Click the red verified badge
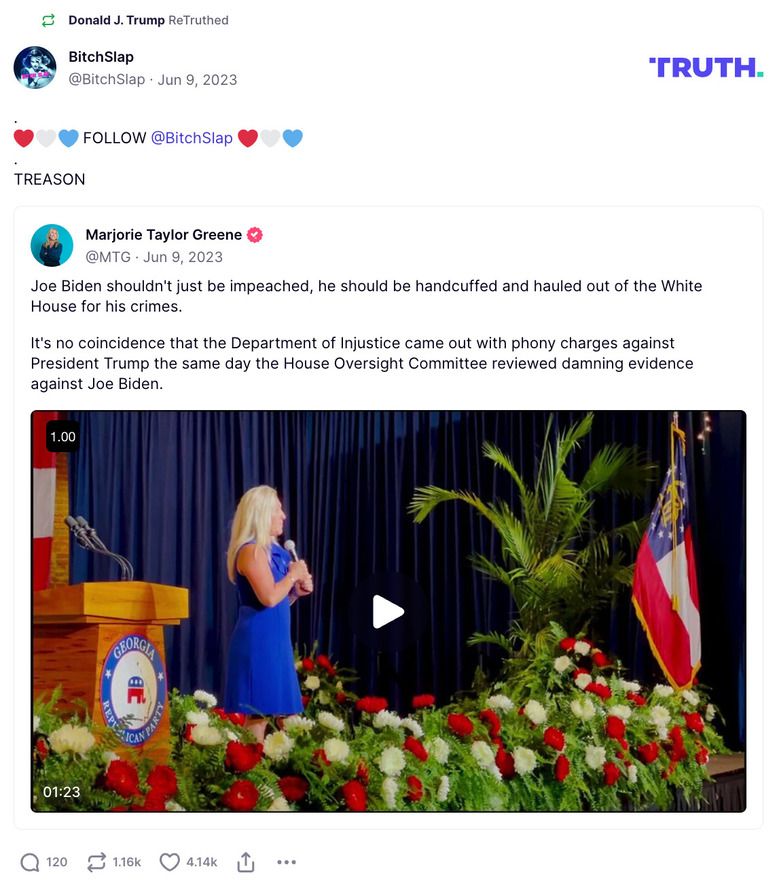Screen dimensions: 777x886 point(255,235)
